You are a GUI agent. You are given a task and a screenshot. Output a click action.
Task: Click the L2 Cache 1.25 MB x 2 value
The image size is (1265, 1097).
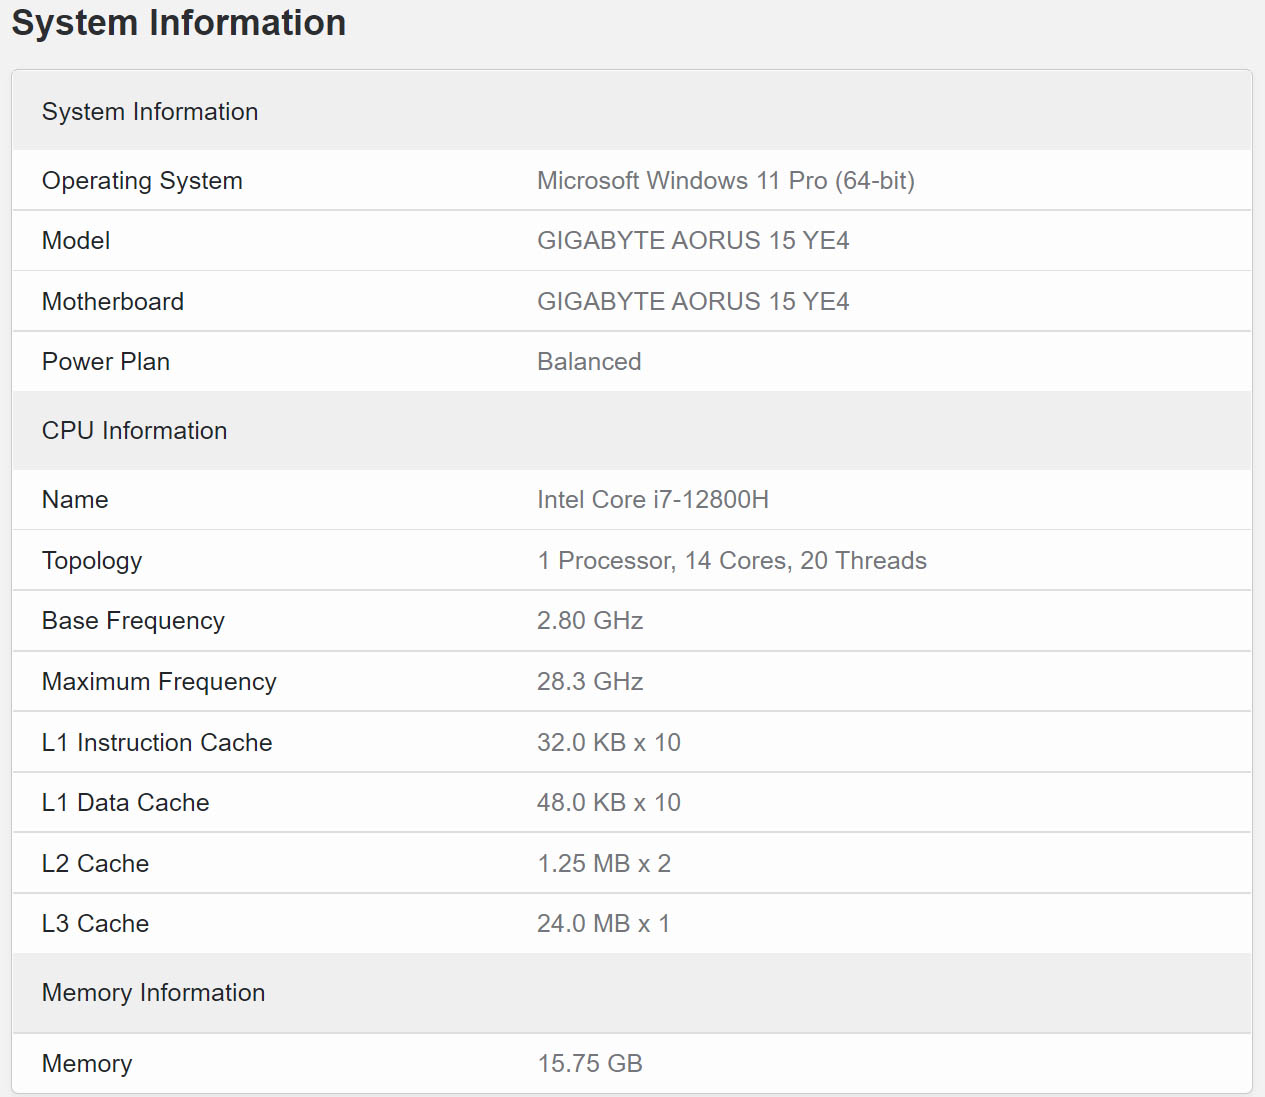point(604,864)
